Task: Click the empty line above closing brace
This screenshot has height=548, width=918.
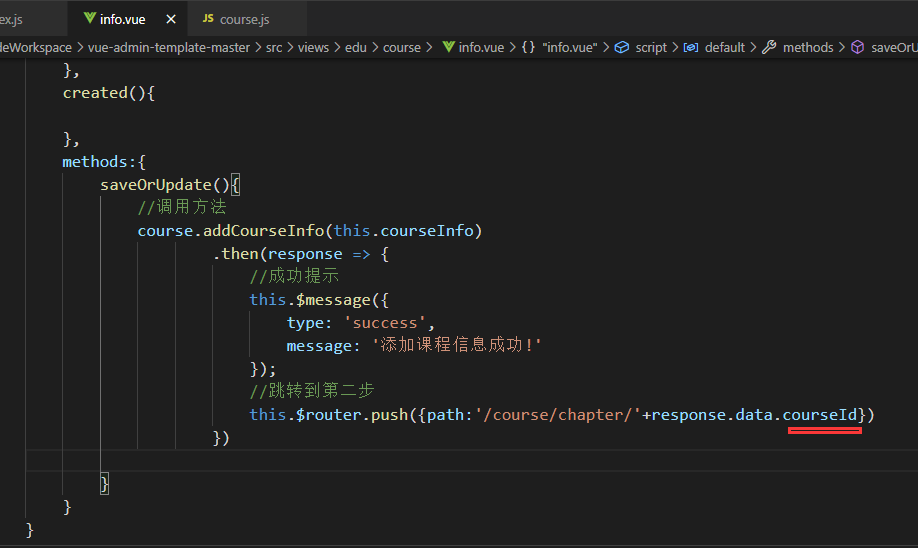Action: pyautogui.click(x=472, y=461)
